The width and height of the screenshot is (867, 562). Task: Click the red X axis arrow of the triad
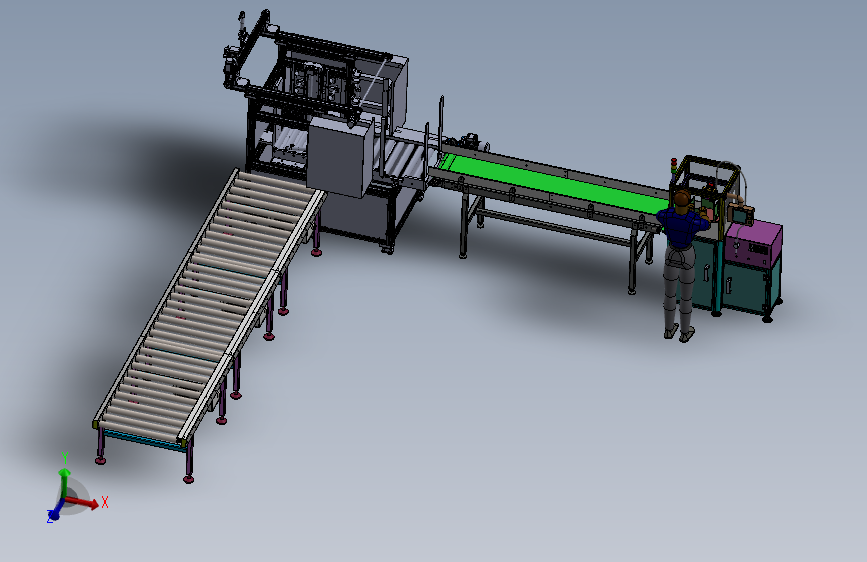point(82,501)
